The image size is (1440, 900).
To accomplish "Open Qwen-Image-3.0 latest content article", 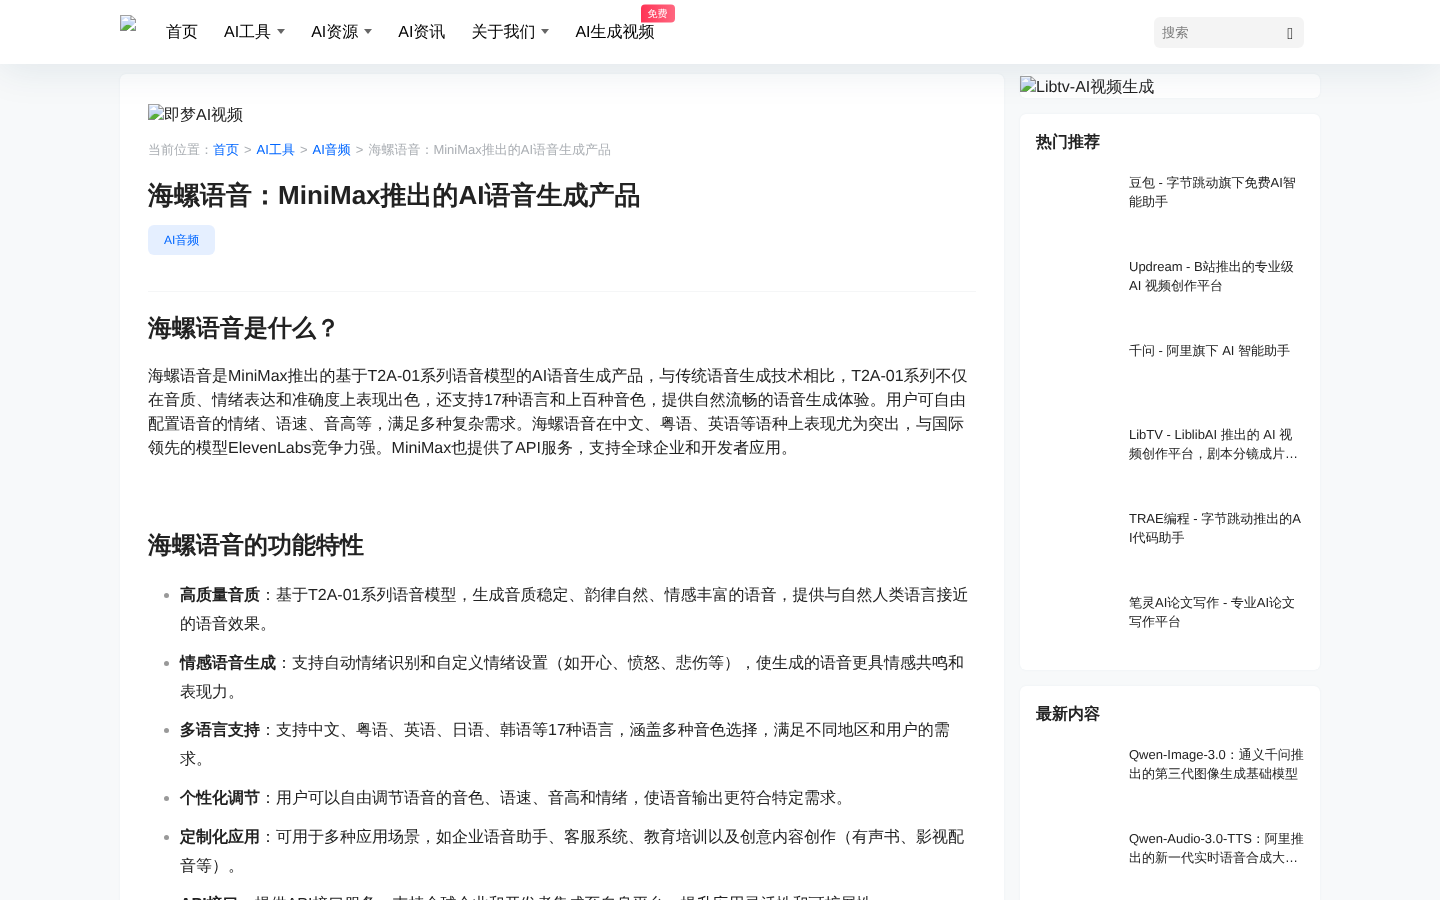I will coord(1215,764).
